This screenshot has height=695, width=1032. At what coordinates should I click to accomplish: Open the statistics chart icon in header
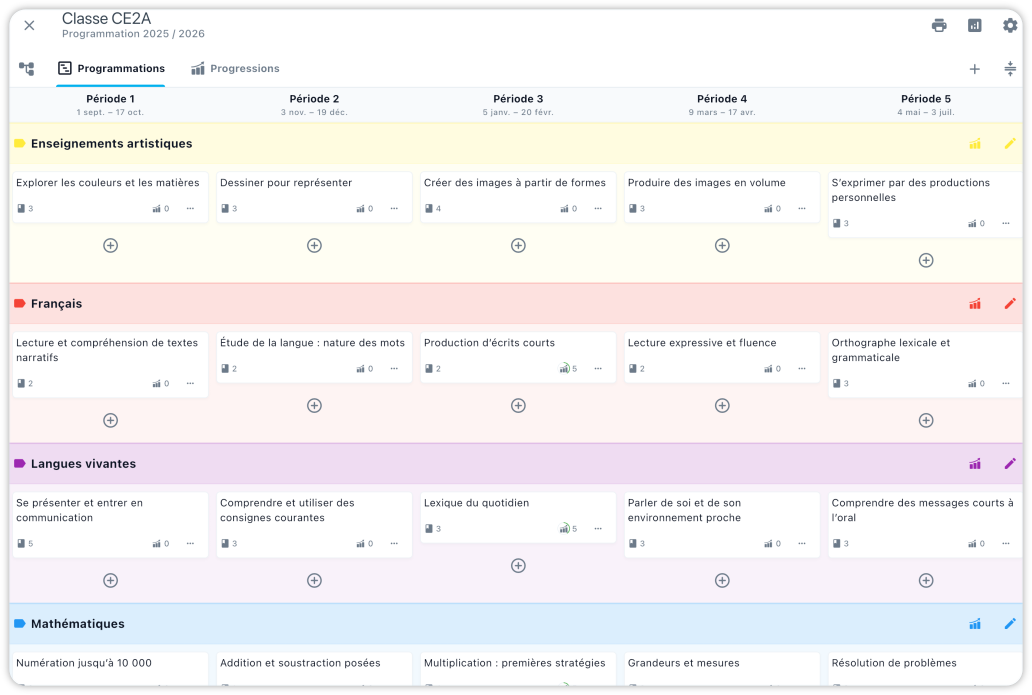(x=975, y=26)
